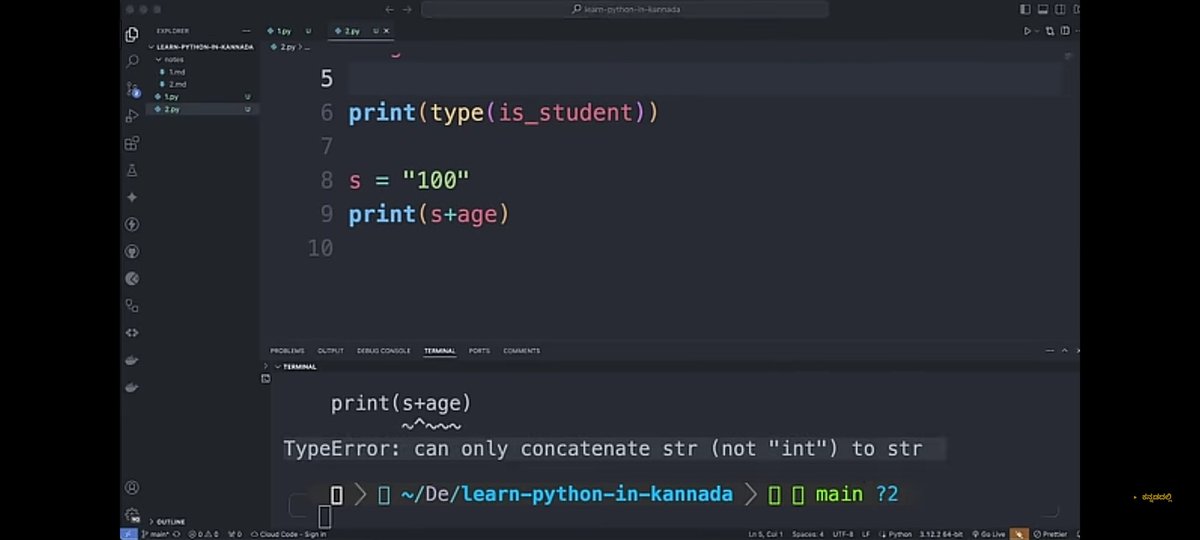Open the DEBUG CONSOLE panel tab
This screenshot has height=540, width=1200.
point(383,351)
